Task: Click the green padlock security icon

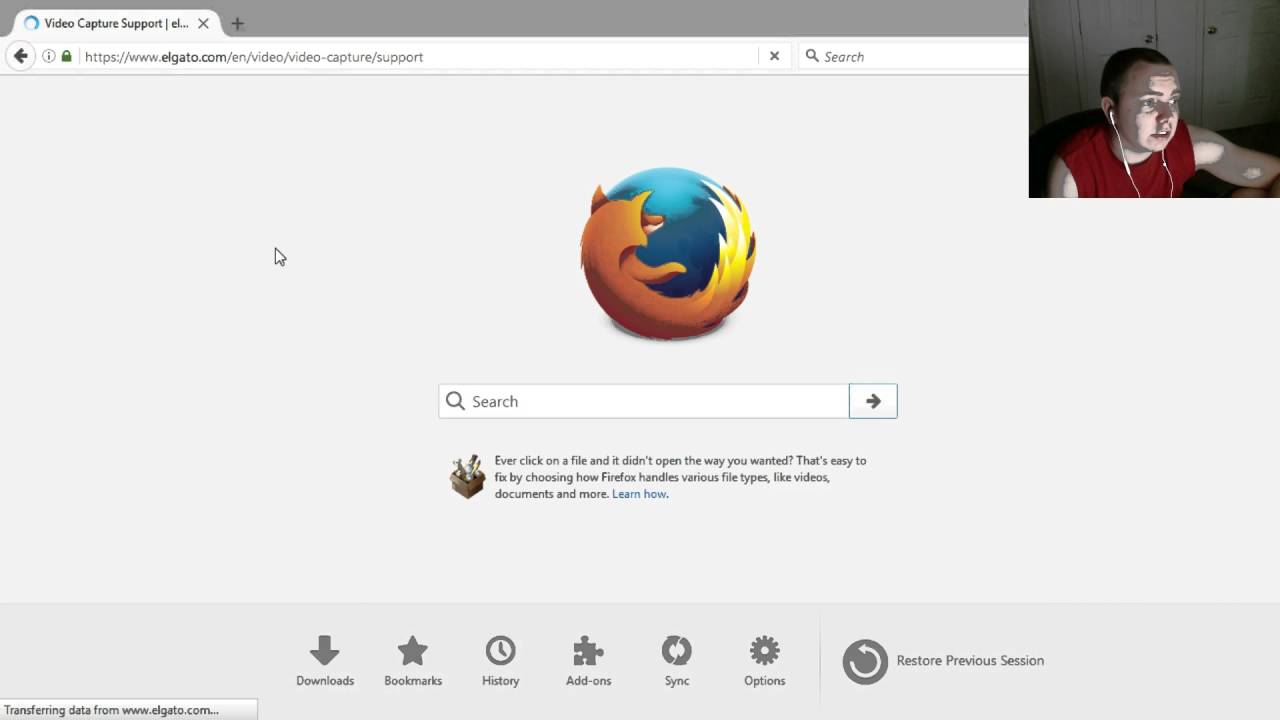Action: 67,57
